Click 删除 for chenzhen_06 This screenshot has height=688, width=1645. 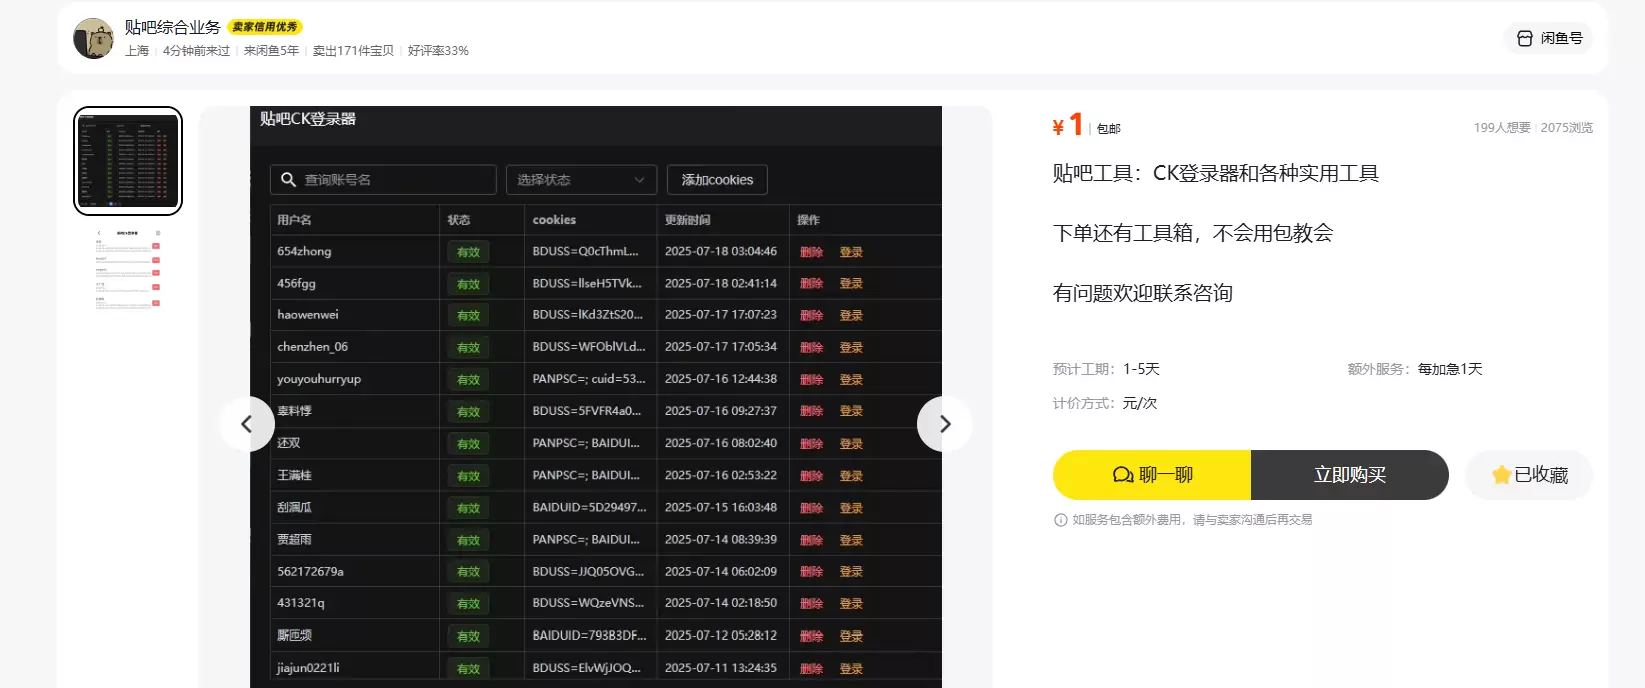coord(811,348)
